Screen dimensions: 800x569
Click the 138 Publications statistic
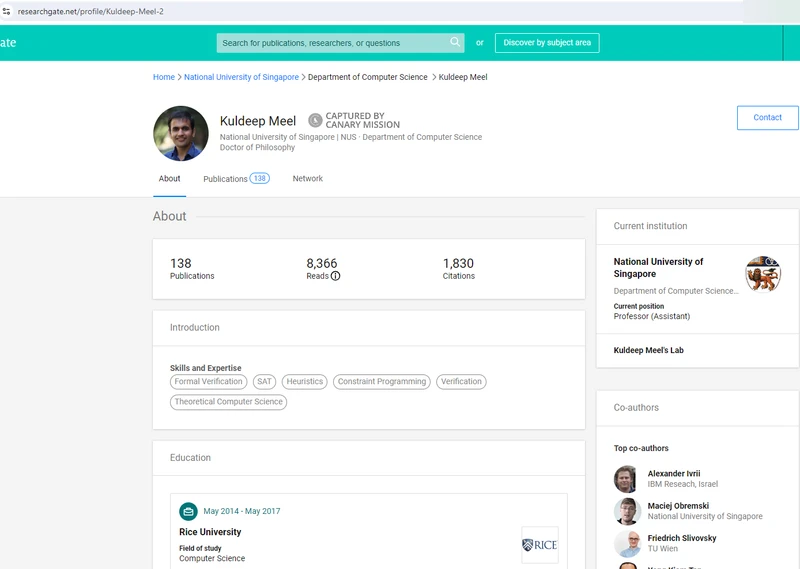tap(192, 269)
